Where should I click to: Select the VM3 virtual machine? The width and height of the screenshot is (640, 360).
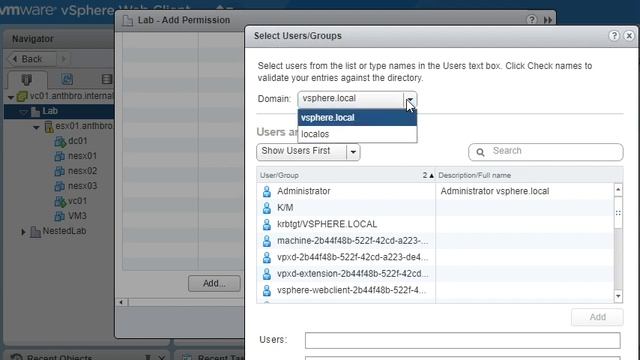(x=77, y=216)
